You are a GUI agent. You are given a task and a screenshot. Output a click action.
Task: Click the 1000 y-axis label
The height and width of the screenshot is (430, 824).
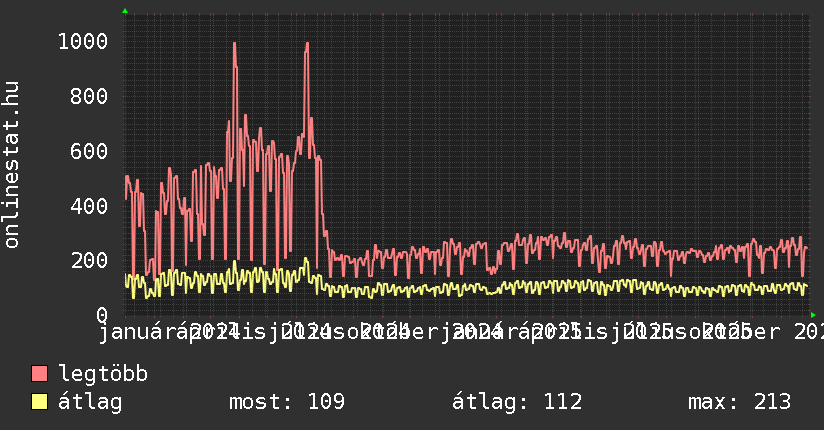[x=82, y=41]
